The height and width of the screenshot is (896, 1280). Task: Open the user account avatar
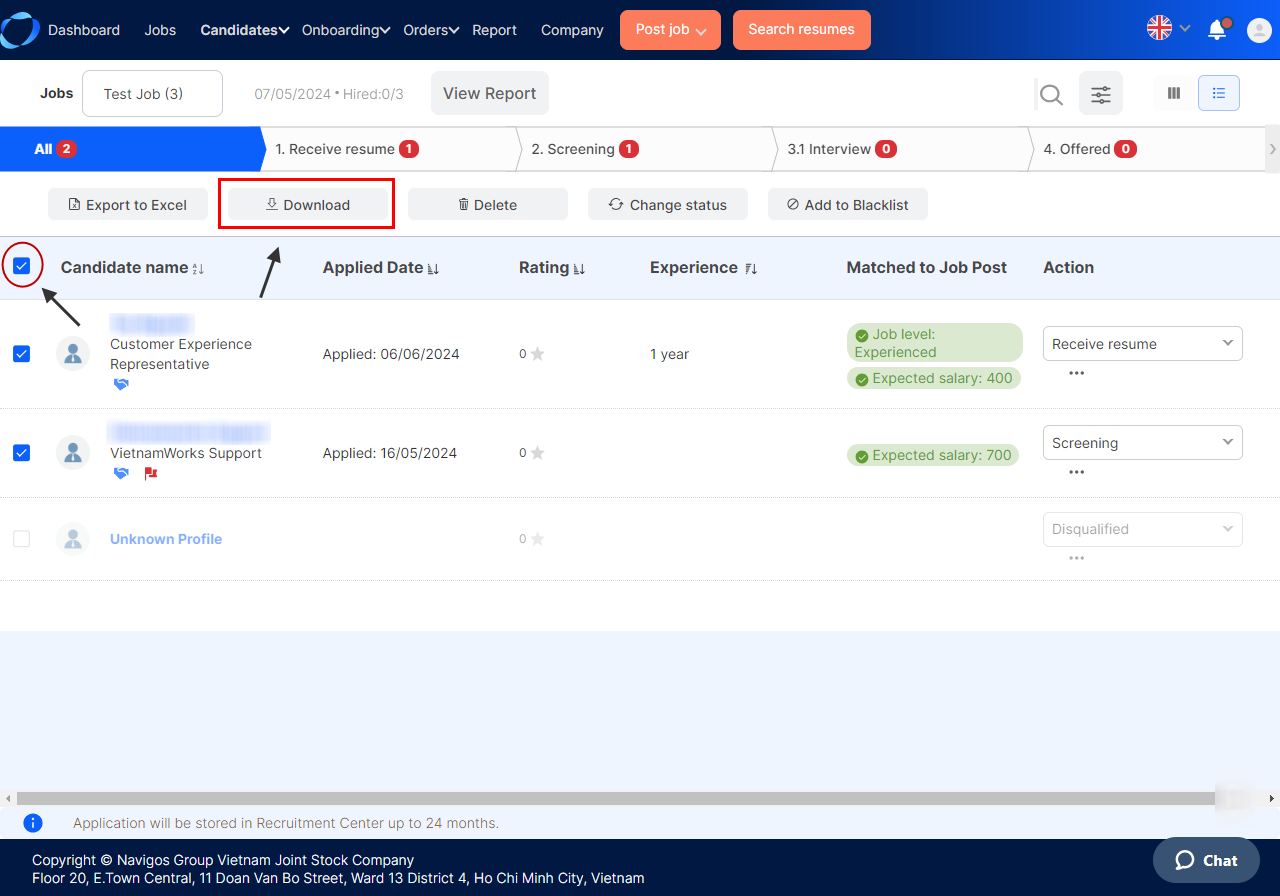click(x=1259, y=30)
